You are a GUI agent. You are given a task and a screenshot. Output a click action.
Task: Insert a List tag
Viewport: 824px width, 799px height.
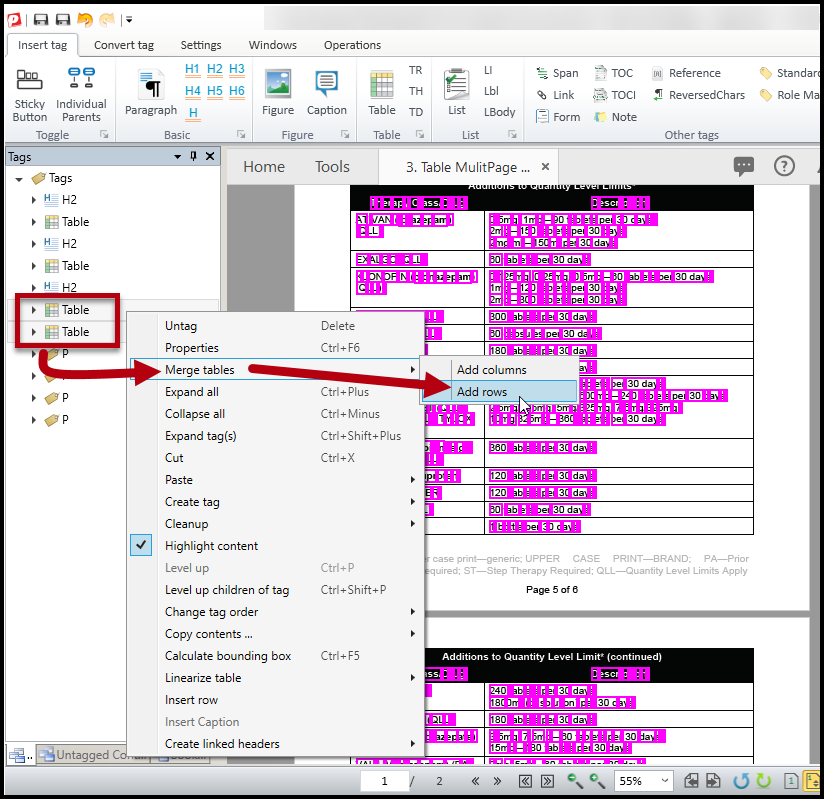click(456, 93)
